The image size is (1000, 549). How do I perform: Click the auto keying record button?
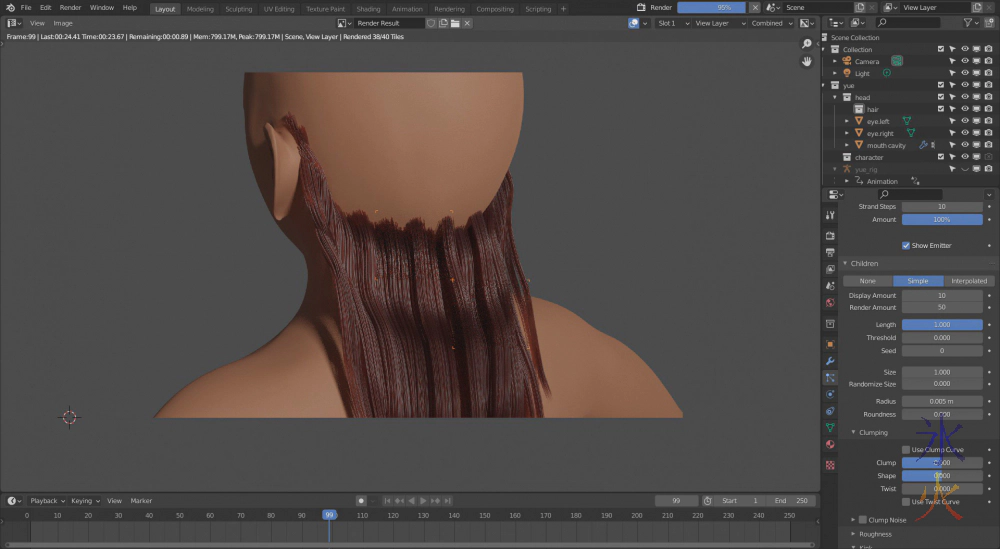click(x=361, y=501)
